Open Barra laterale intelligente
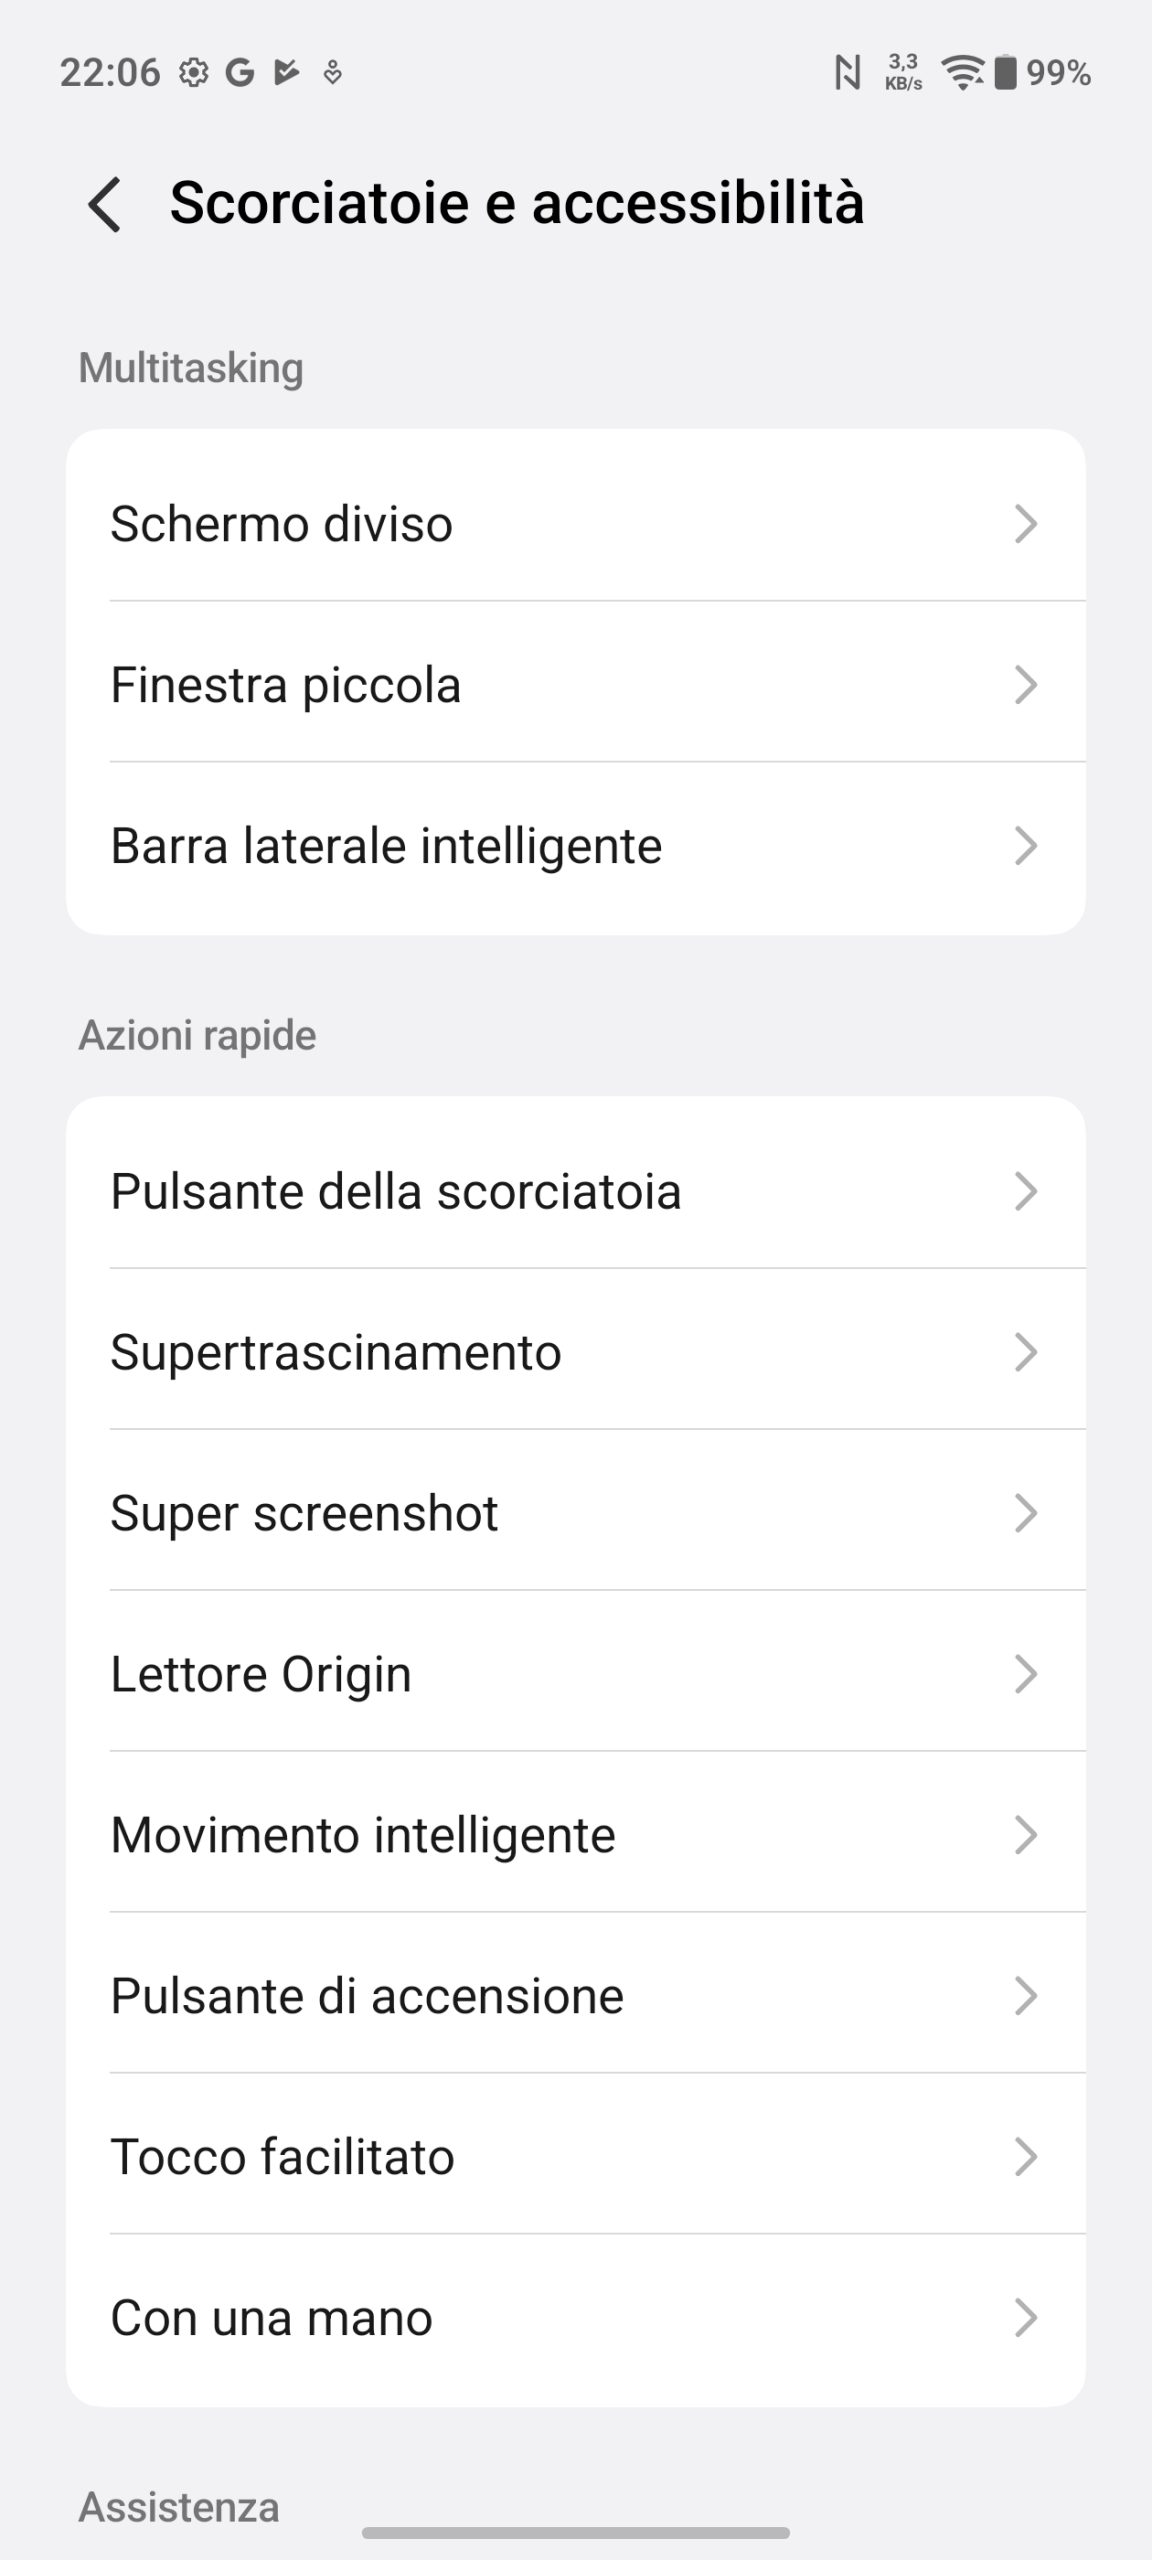The image size is (1152, 2560). (575, 846)
